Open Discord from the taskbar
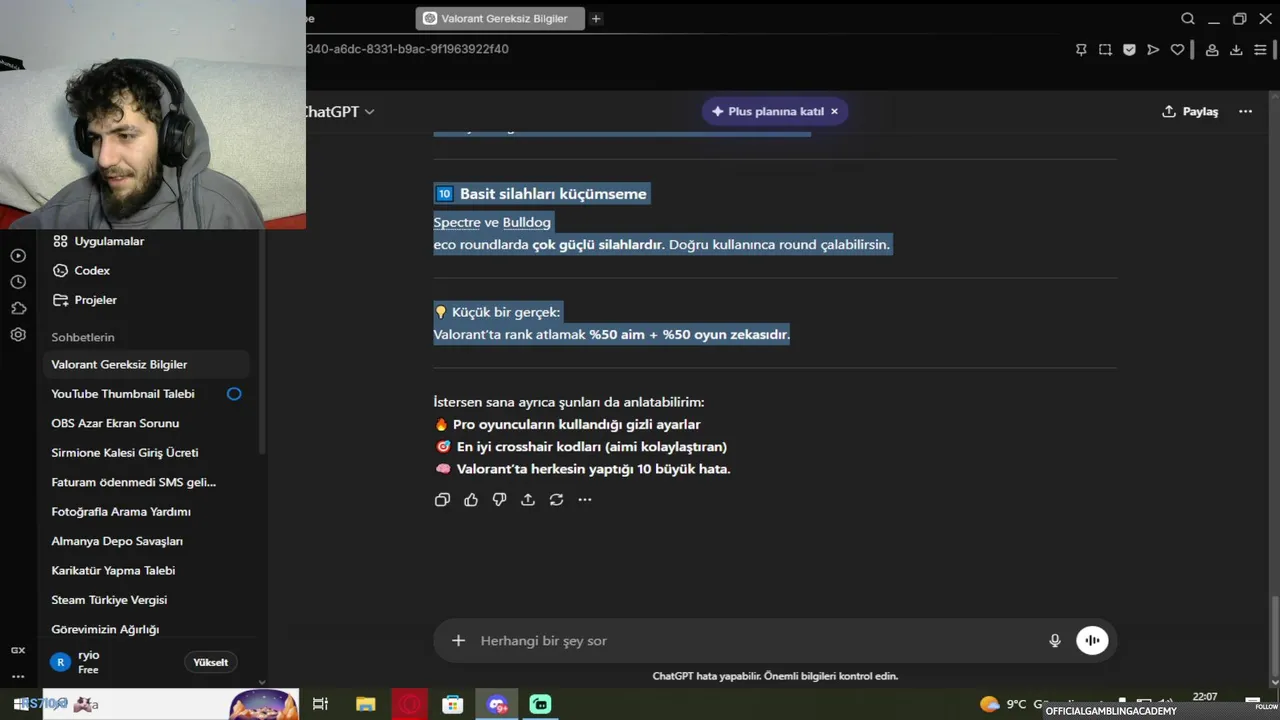This screenshot has width=1280, height=720. point(497,704)
